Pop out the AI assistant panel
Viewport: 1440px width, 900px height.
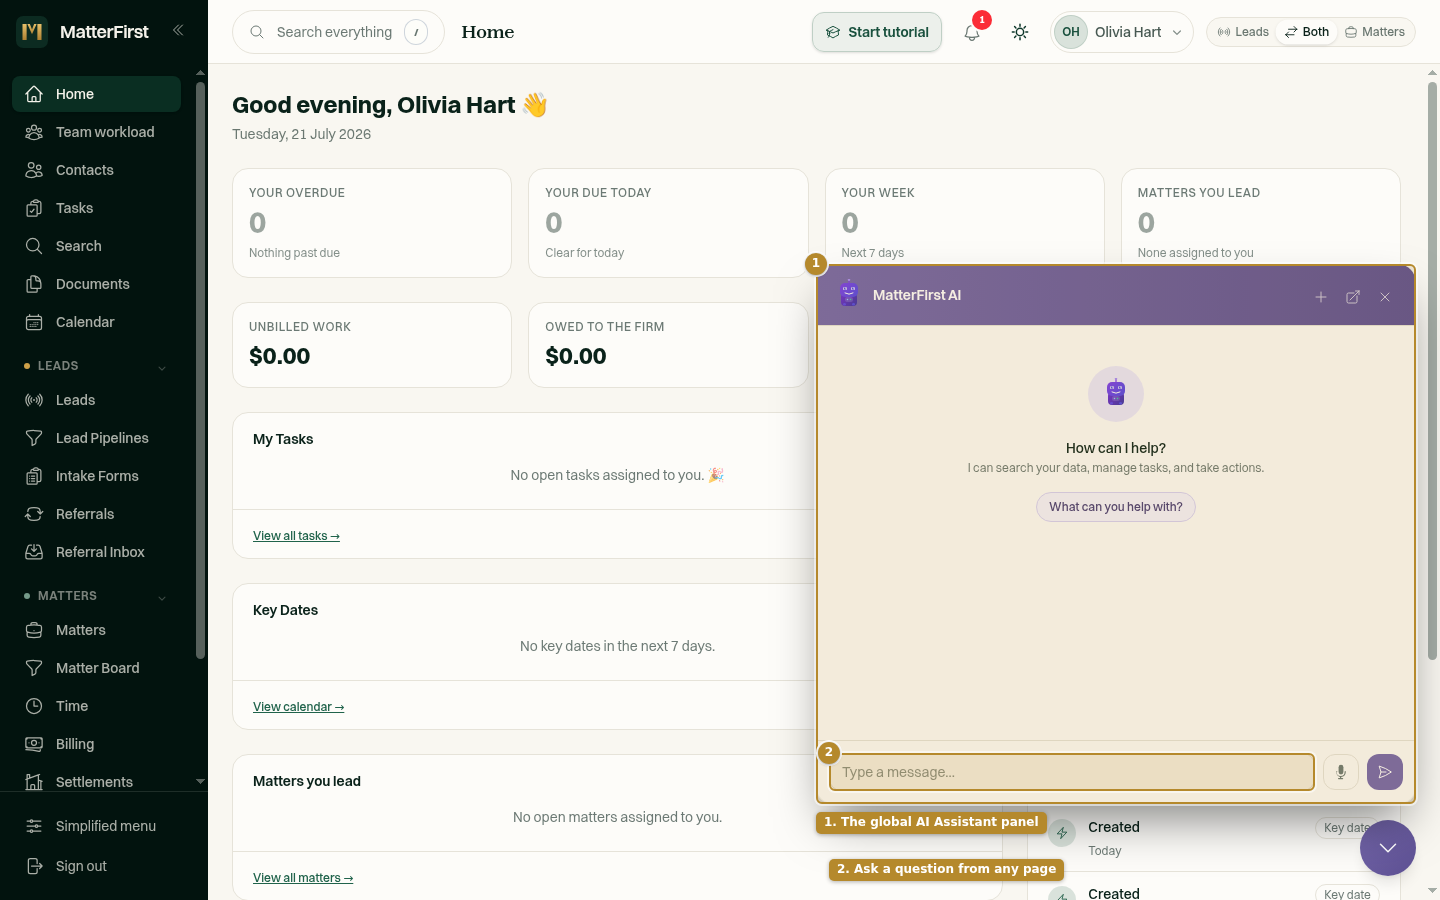1353,297
